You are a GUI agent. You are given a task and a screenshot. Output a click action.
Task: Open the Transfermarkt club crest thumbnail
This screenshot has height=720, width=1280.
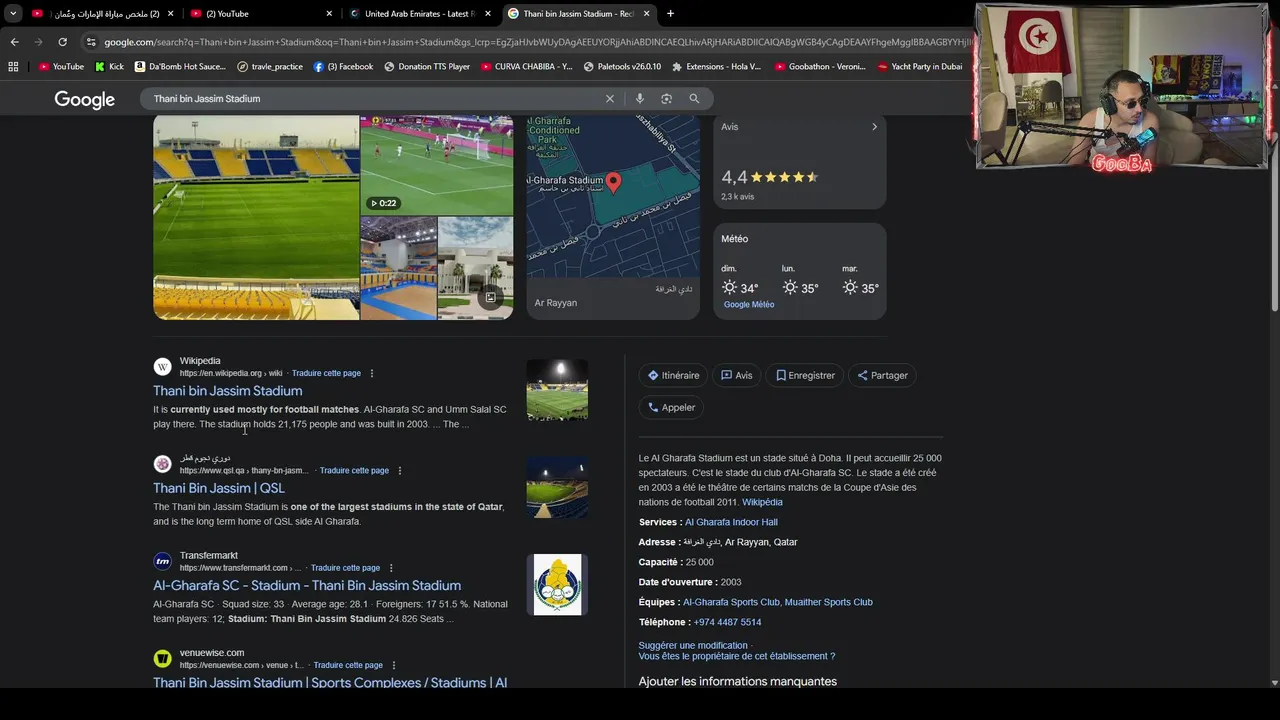click(557, 585)
